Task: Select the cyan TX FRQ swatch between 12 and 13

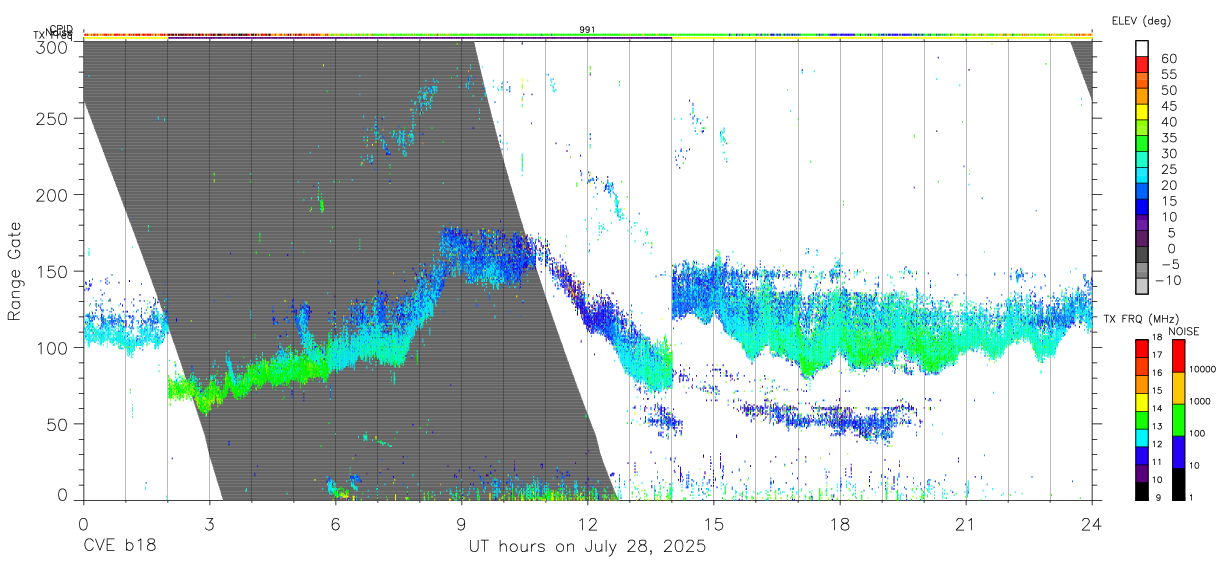Action: click(x=1142, y=436)
